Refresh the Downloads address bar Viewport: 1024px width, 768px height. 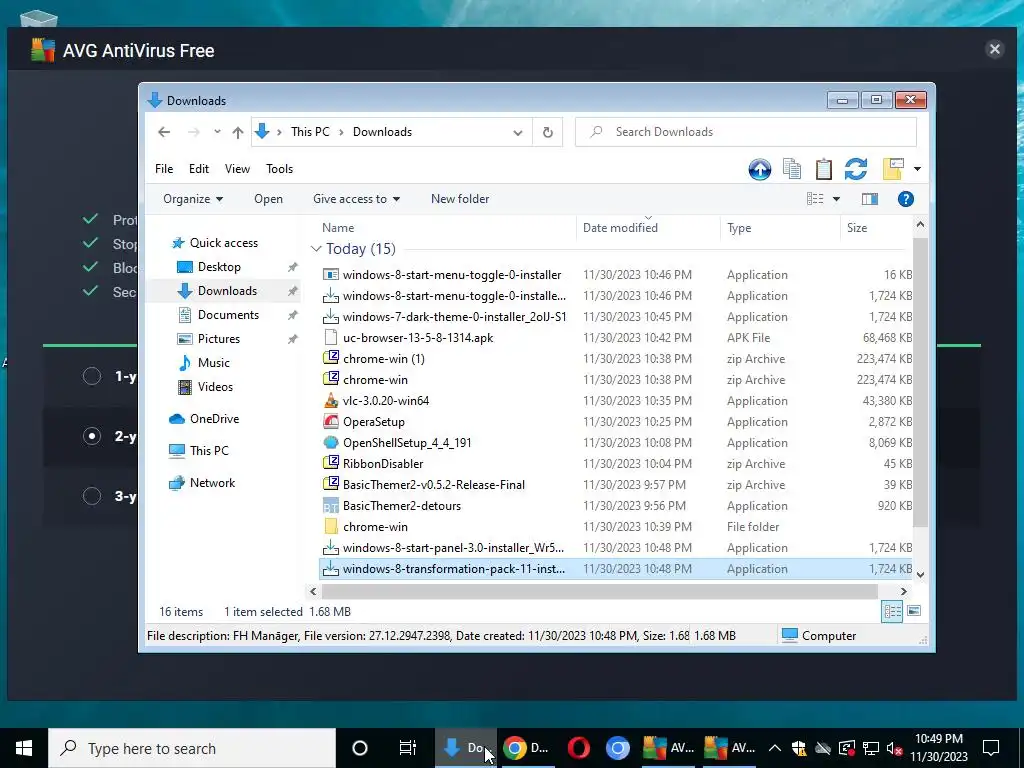coord(547,132)
